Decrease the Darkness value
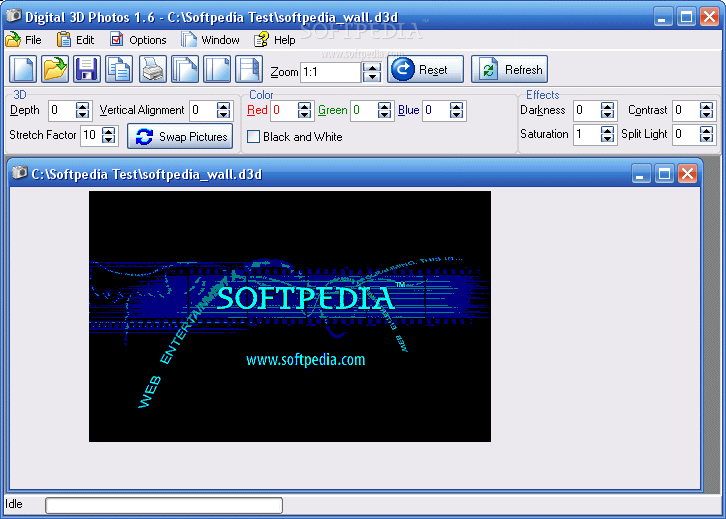This screenshot has width=726, height=519. point(607,114)
